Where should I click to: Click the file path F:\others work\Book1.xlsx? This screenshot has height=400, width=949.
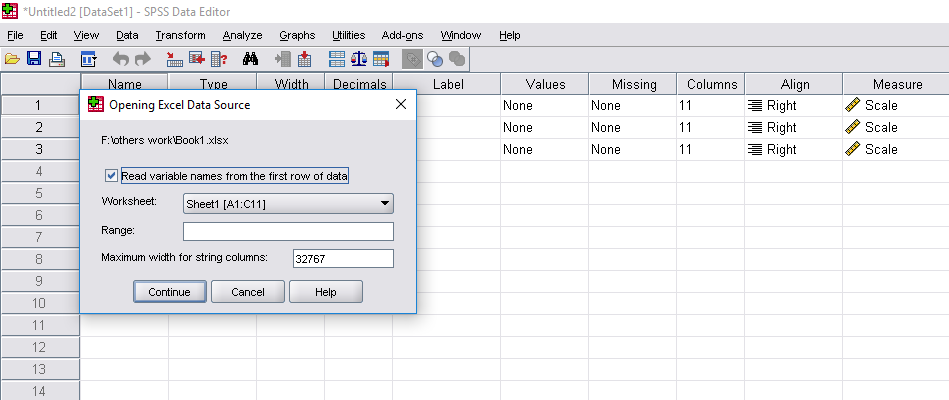click(x=165, y=140)
